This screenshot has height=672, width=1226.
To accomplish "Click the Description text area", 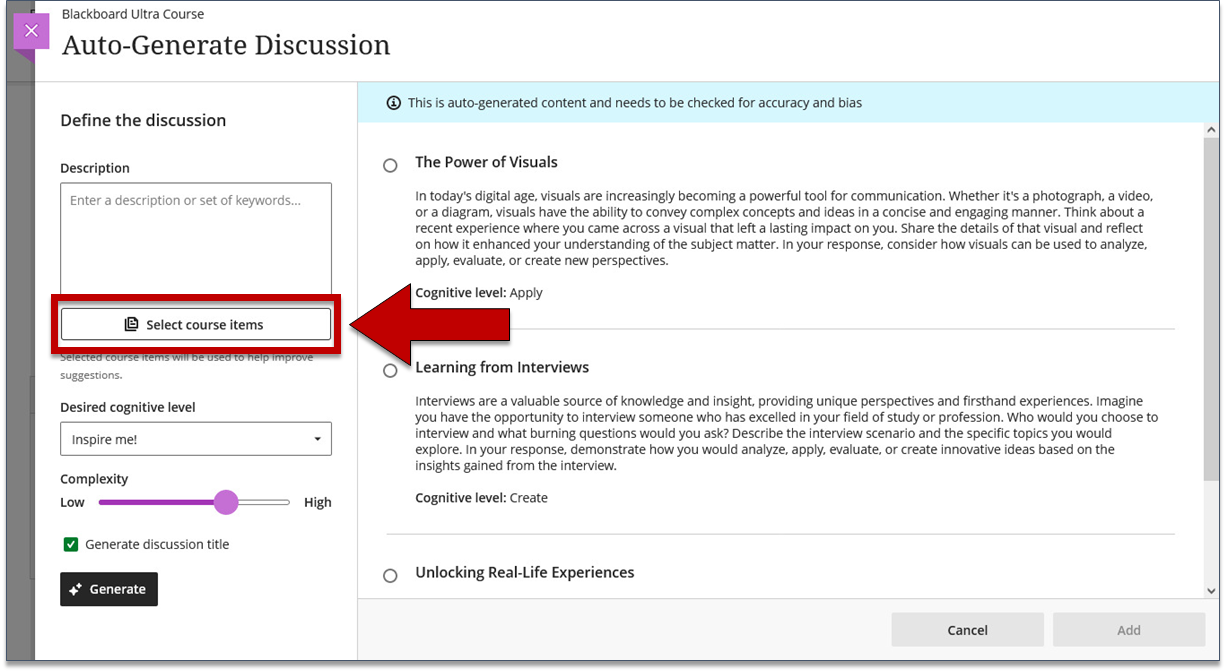I will (x=196, y=239).
